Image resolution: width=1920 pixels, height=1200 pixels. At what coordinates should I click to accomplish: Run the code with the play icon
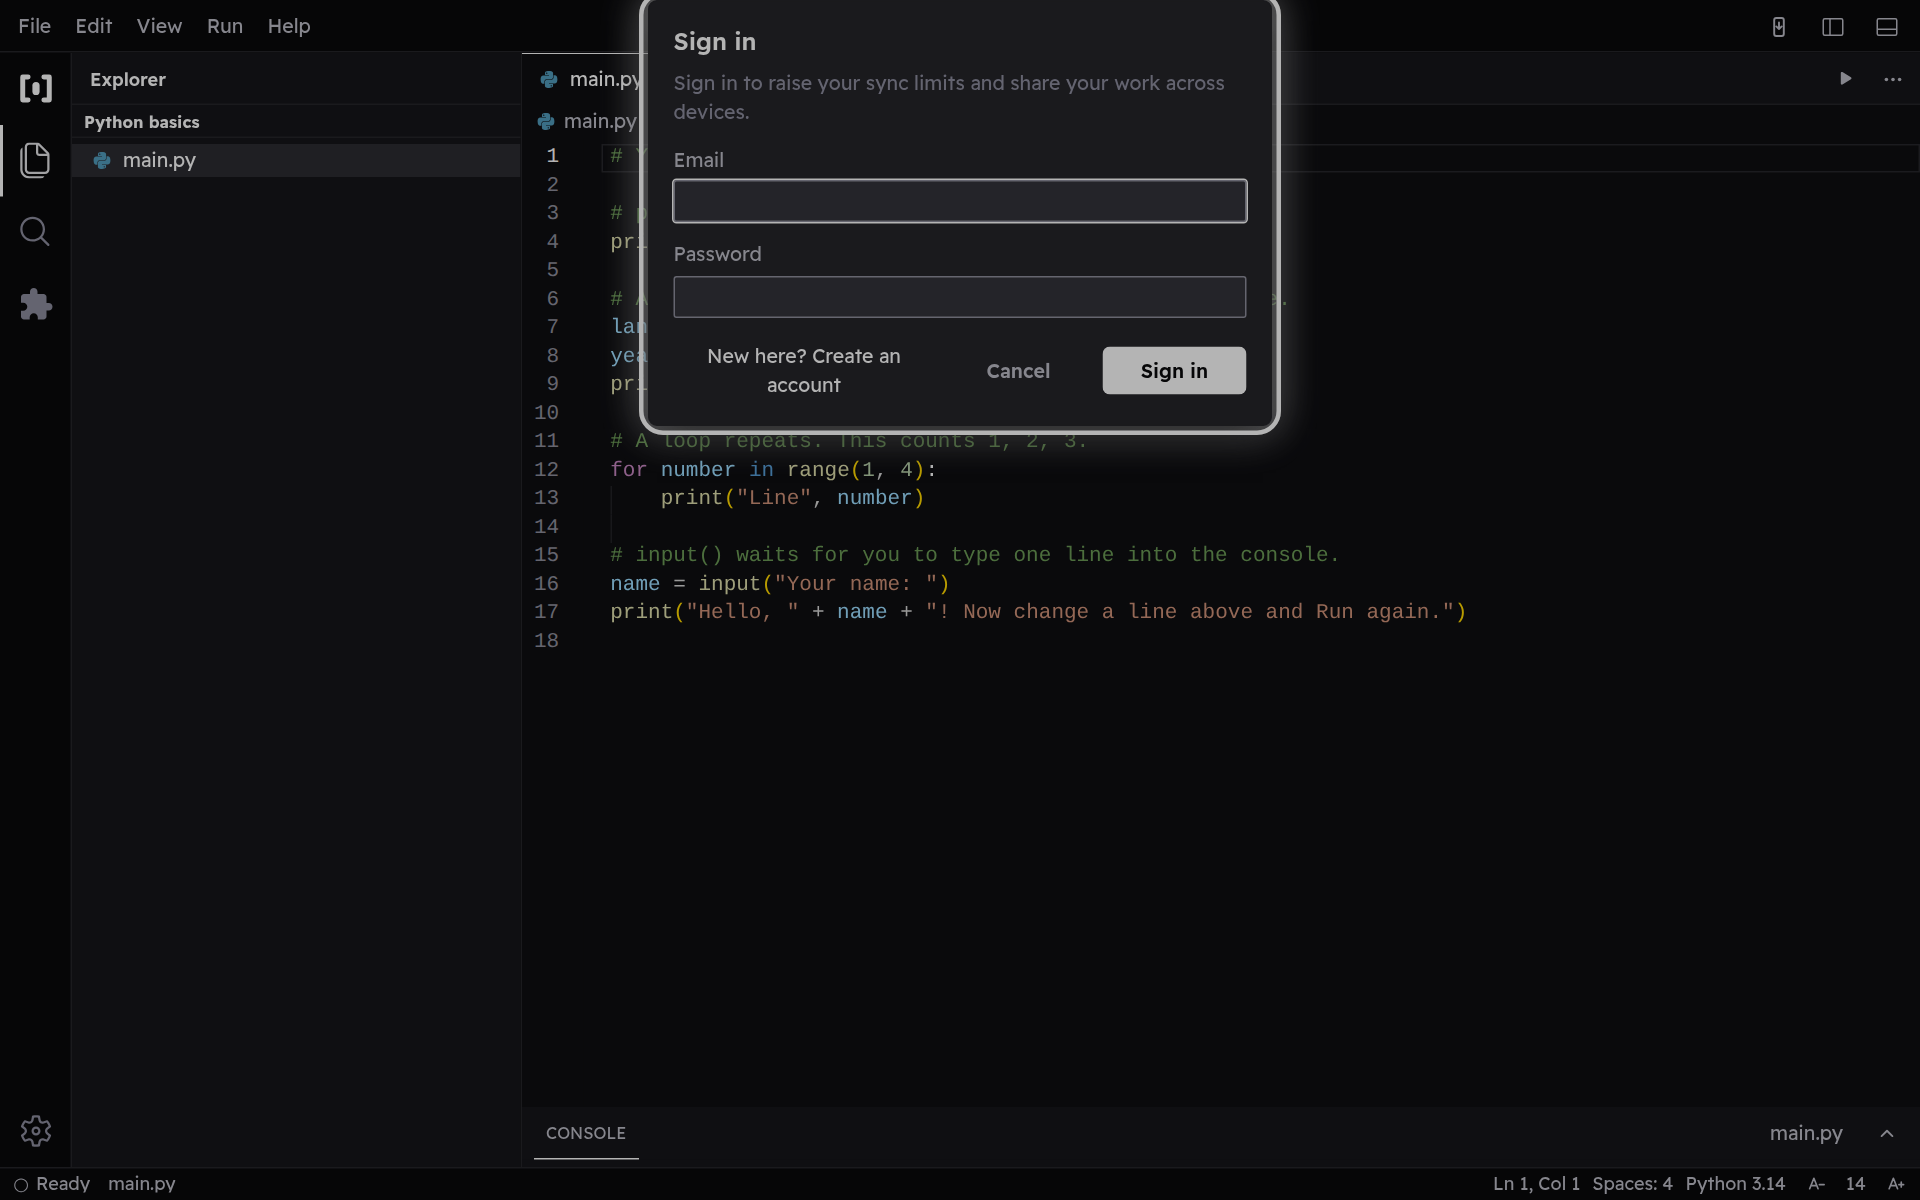[x=1846, y=79]
